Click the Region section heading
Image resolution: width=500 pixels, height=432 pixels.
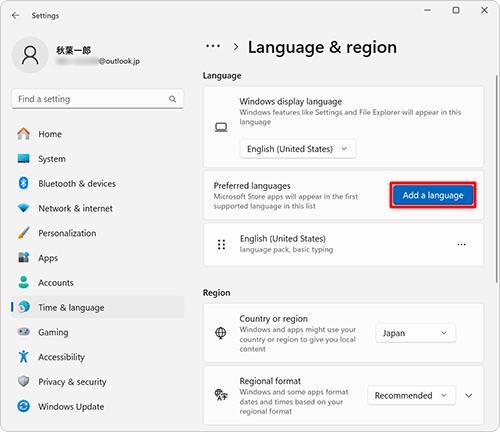216,292
